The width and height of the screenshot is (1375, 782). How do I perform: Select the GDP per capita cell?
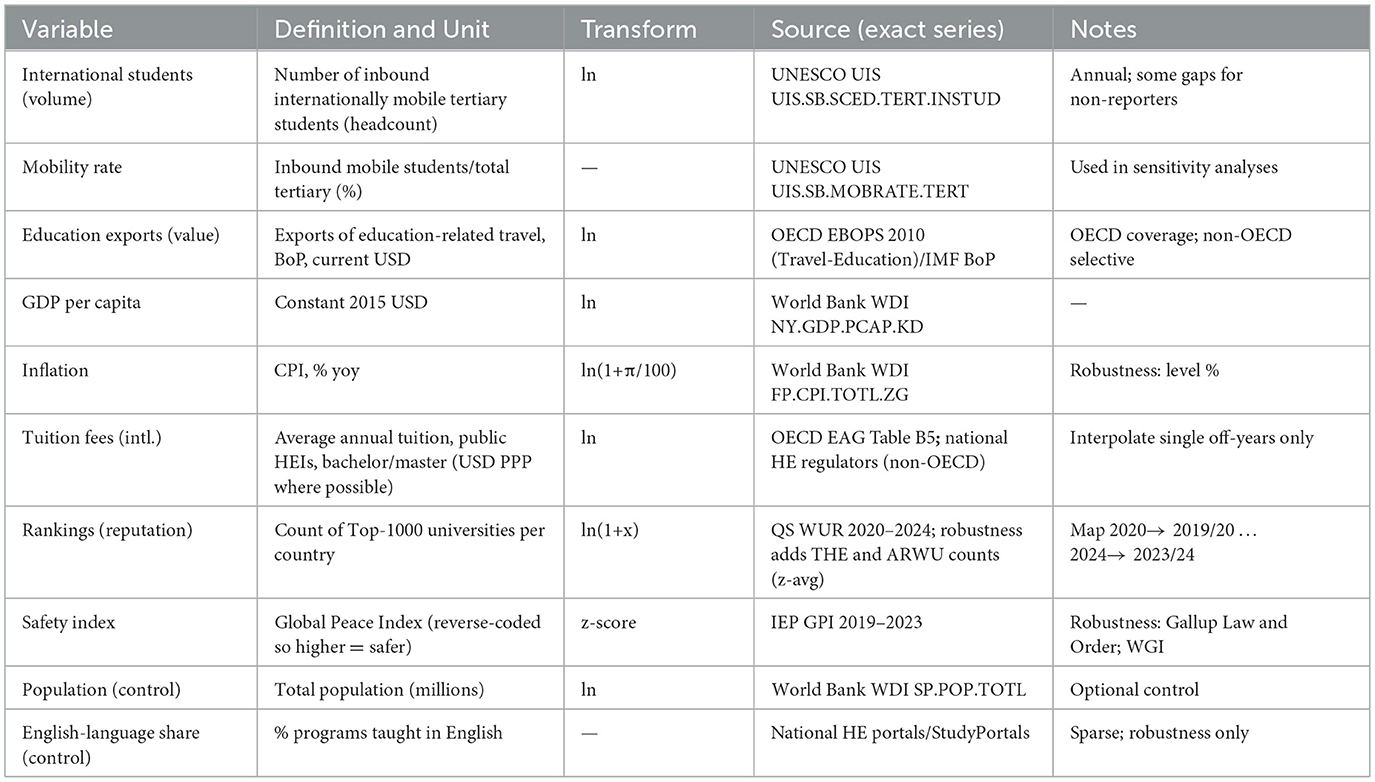click(x=82, y=303)
